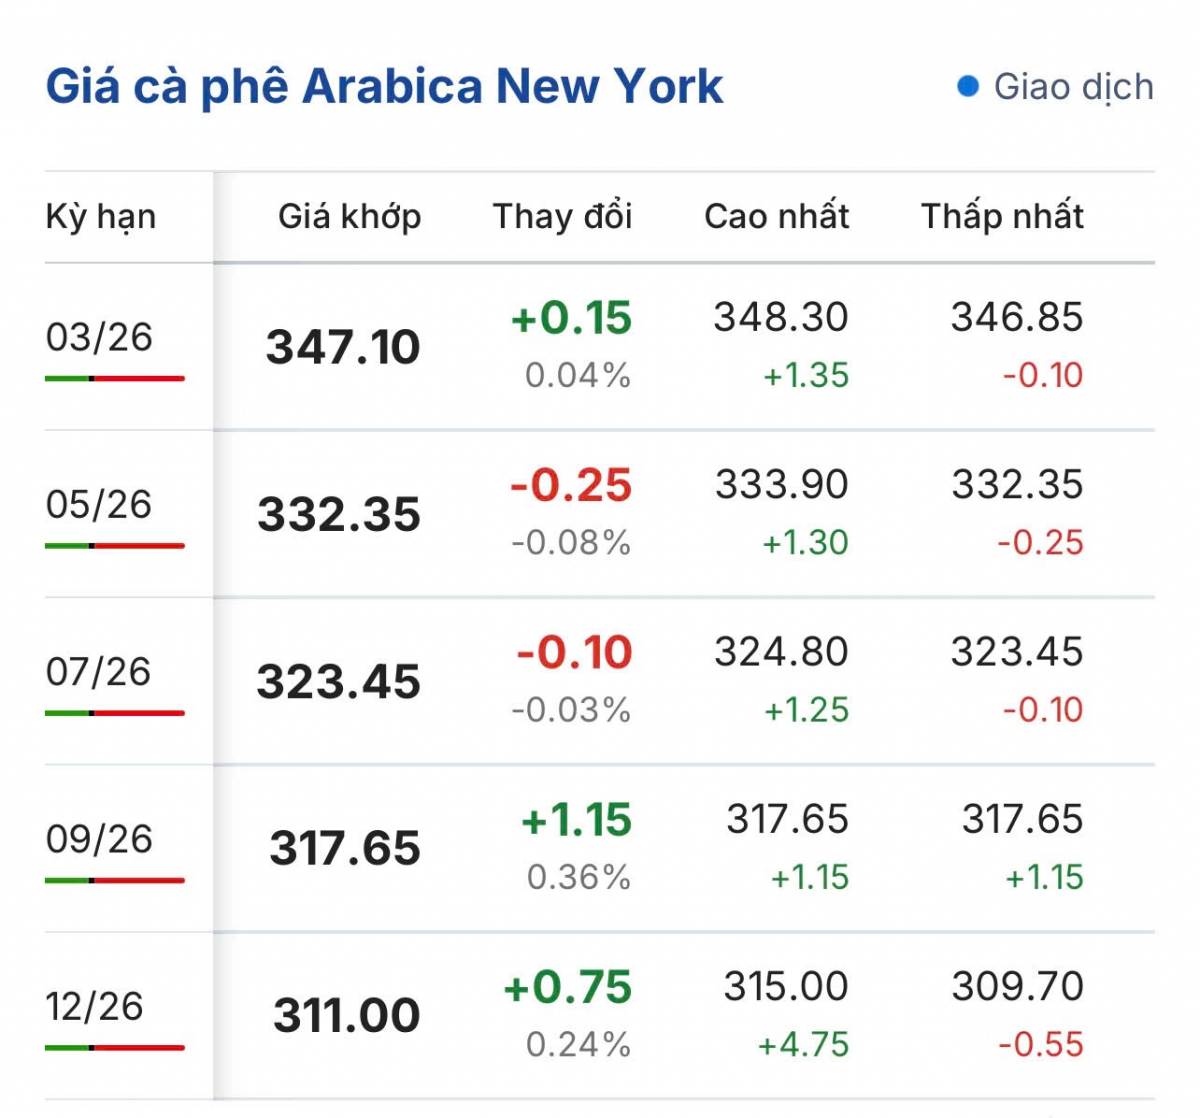
Task: Select the 12/26 contract term
Action: 95,1006
